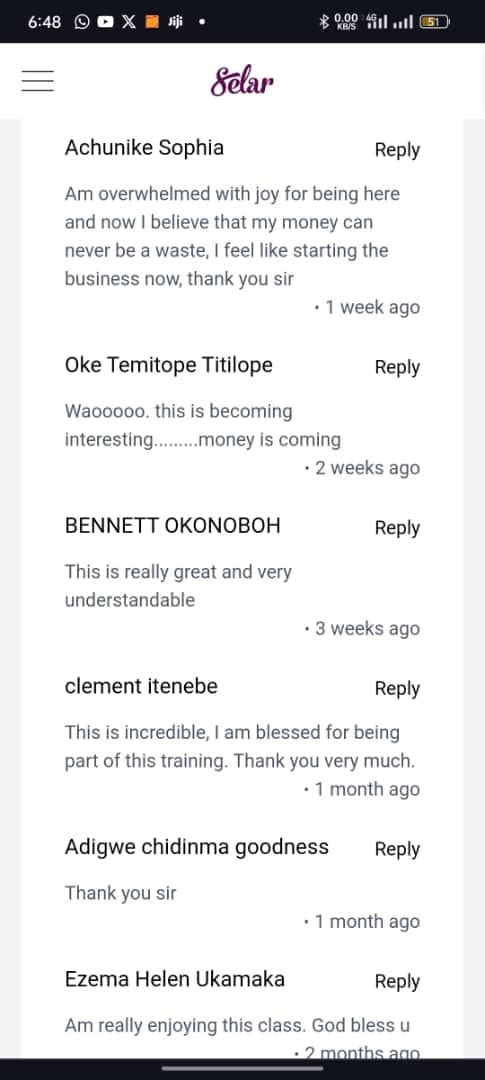Reply to clement itenebe's comment
This screenshot has width=485, height=1080.
click(397, 688)
